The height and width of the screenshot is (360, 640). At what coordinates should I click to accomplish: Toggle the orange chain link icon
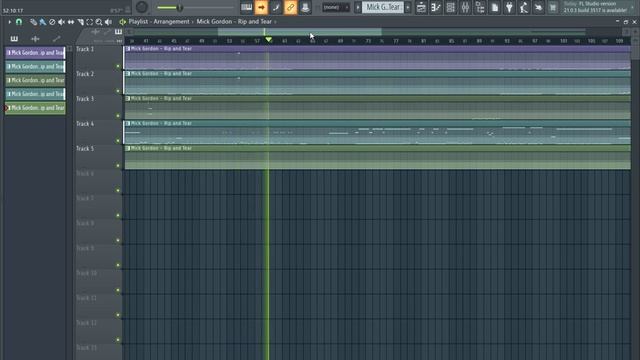290,7
